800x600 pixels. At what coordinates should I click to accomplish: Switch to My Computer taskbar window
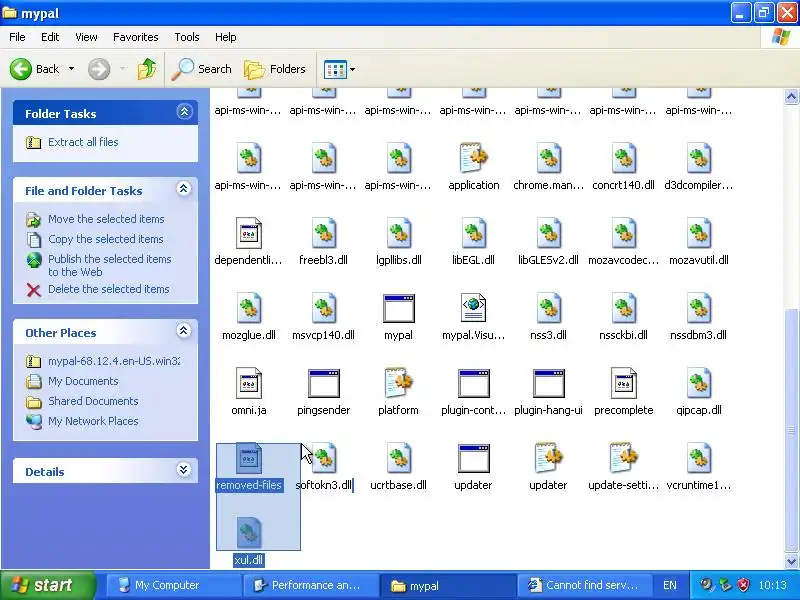click(x=172, y=585)
